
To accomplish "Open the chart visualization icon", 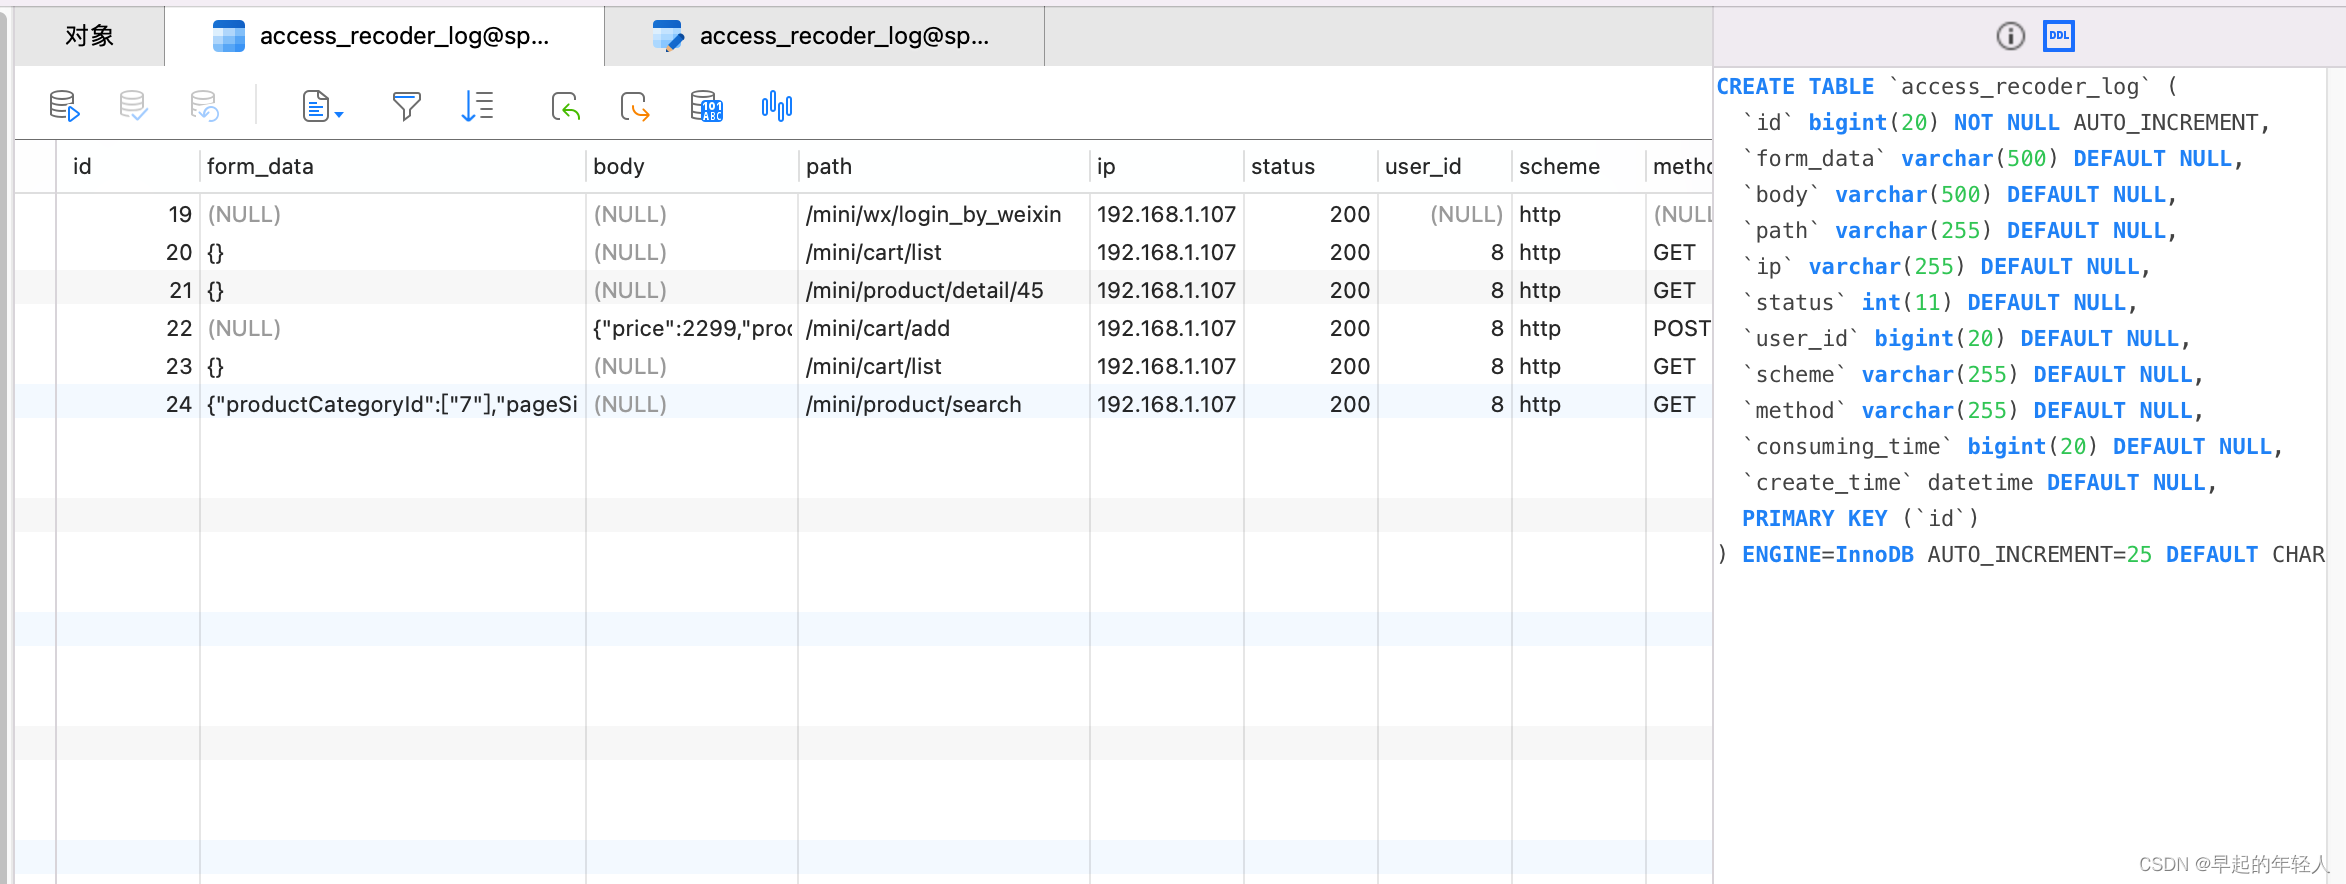I will tap(777, 106).
